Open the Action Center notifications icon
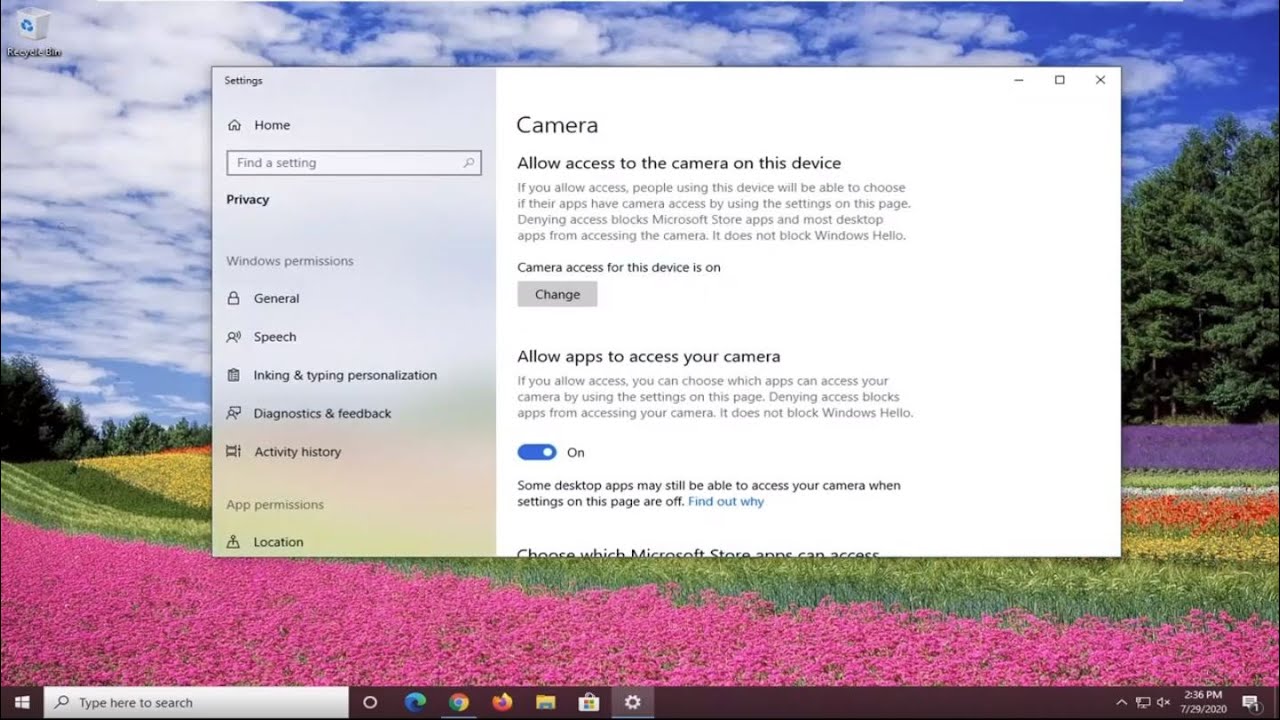This screenshot has height=720, width=1280. (x=1249, y=702)
